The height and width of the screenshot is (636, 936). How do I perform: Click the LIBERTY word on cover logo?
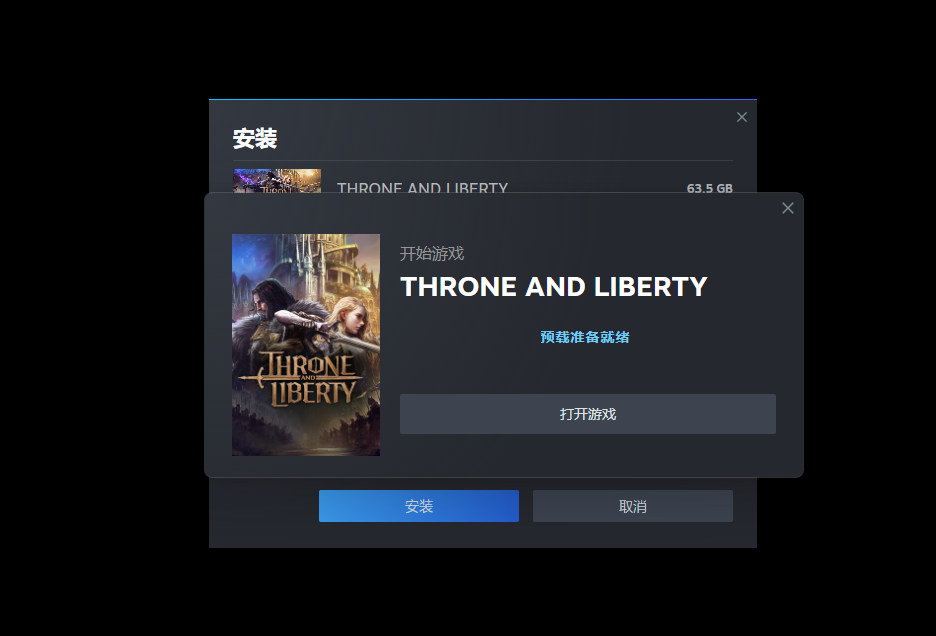313,394
